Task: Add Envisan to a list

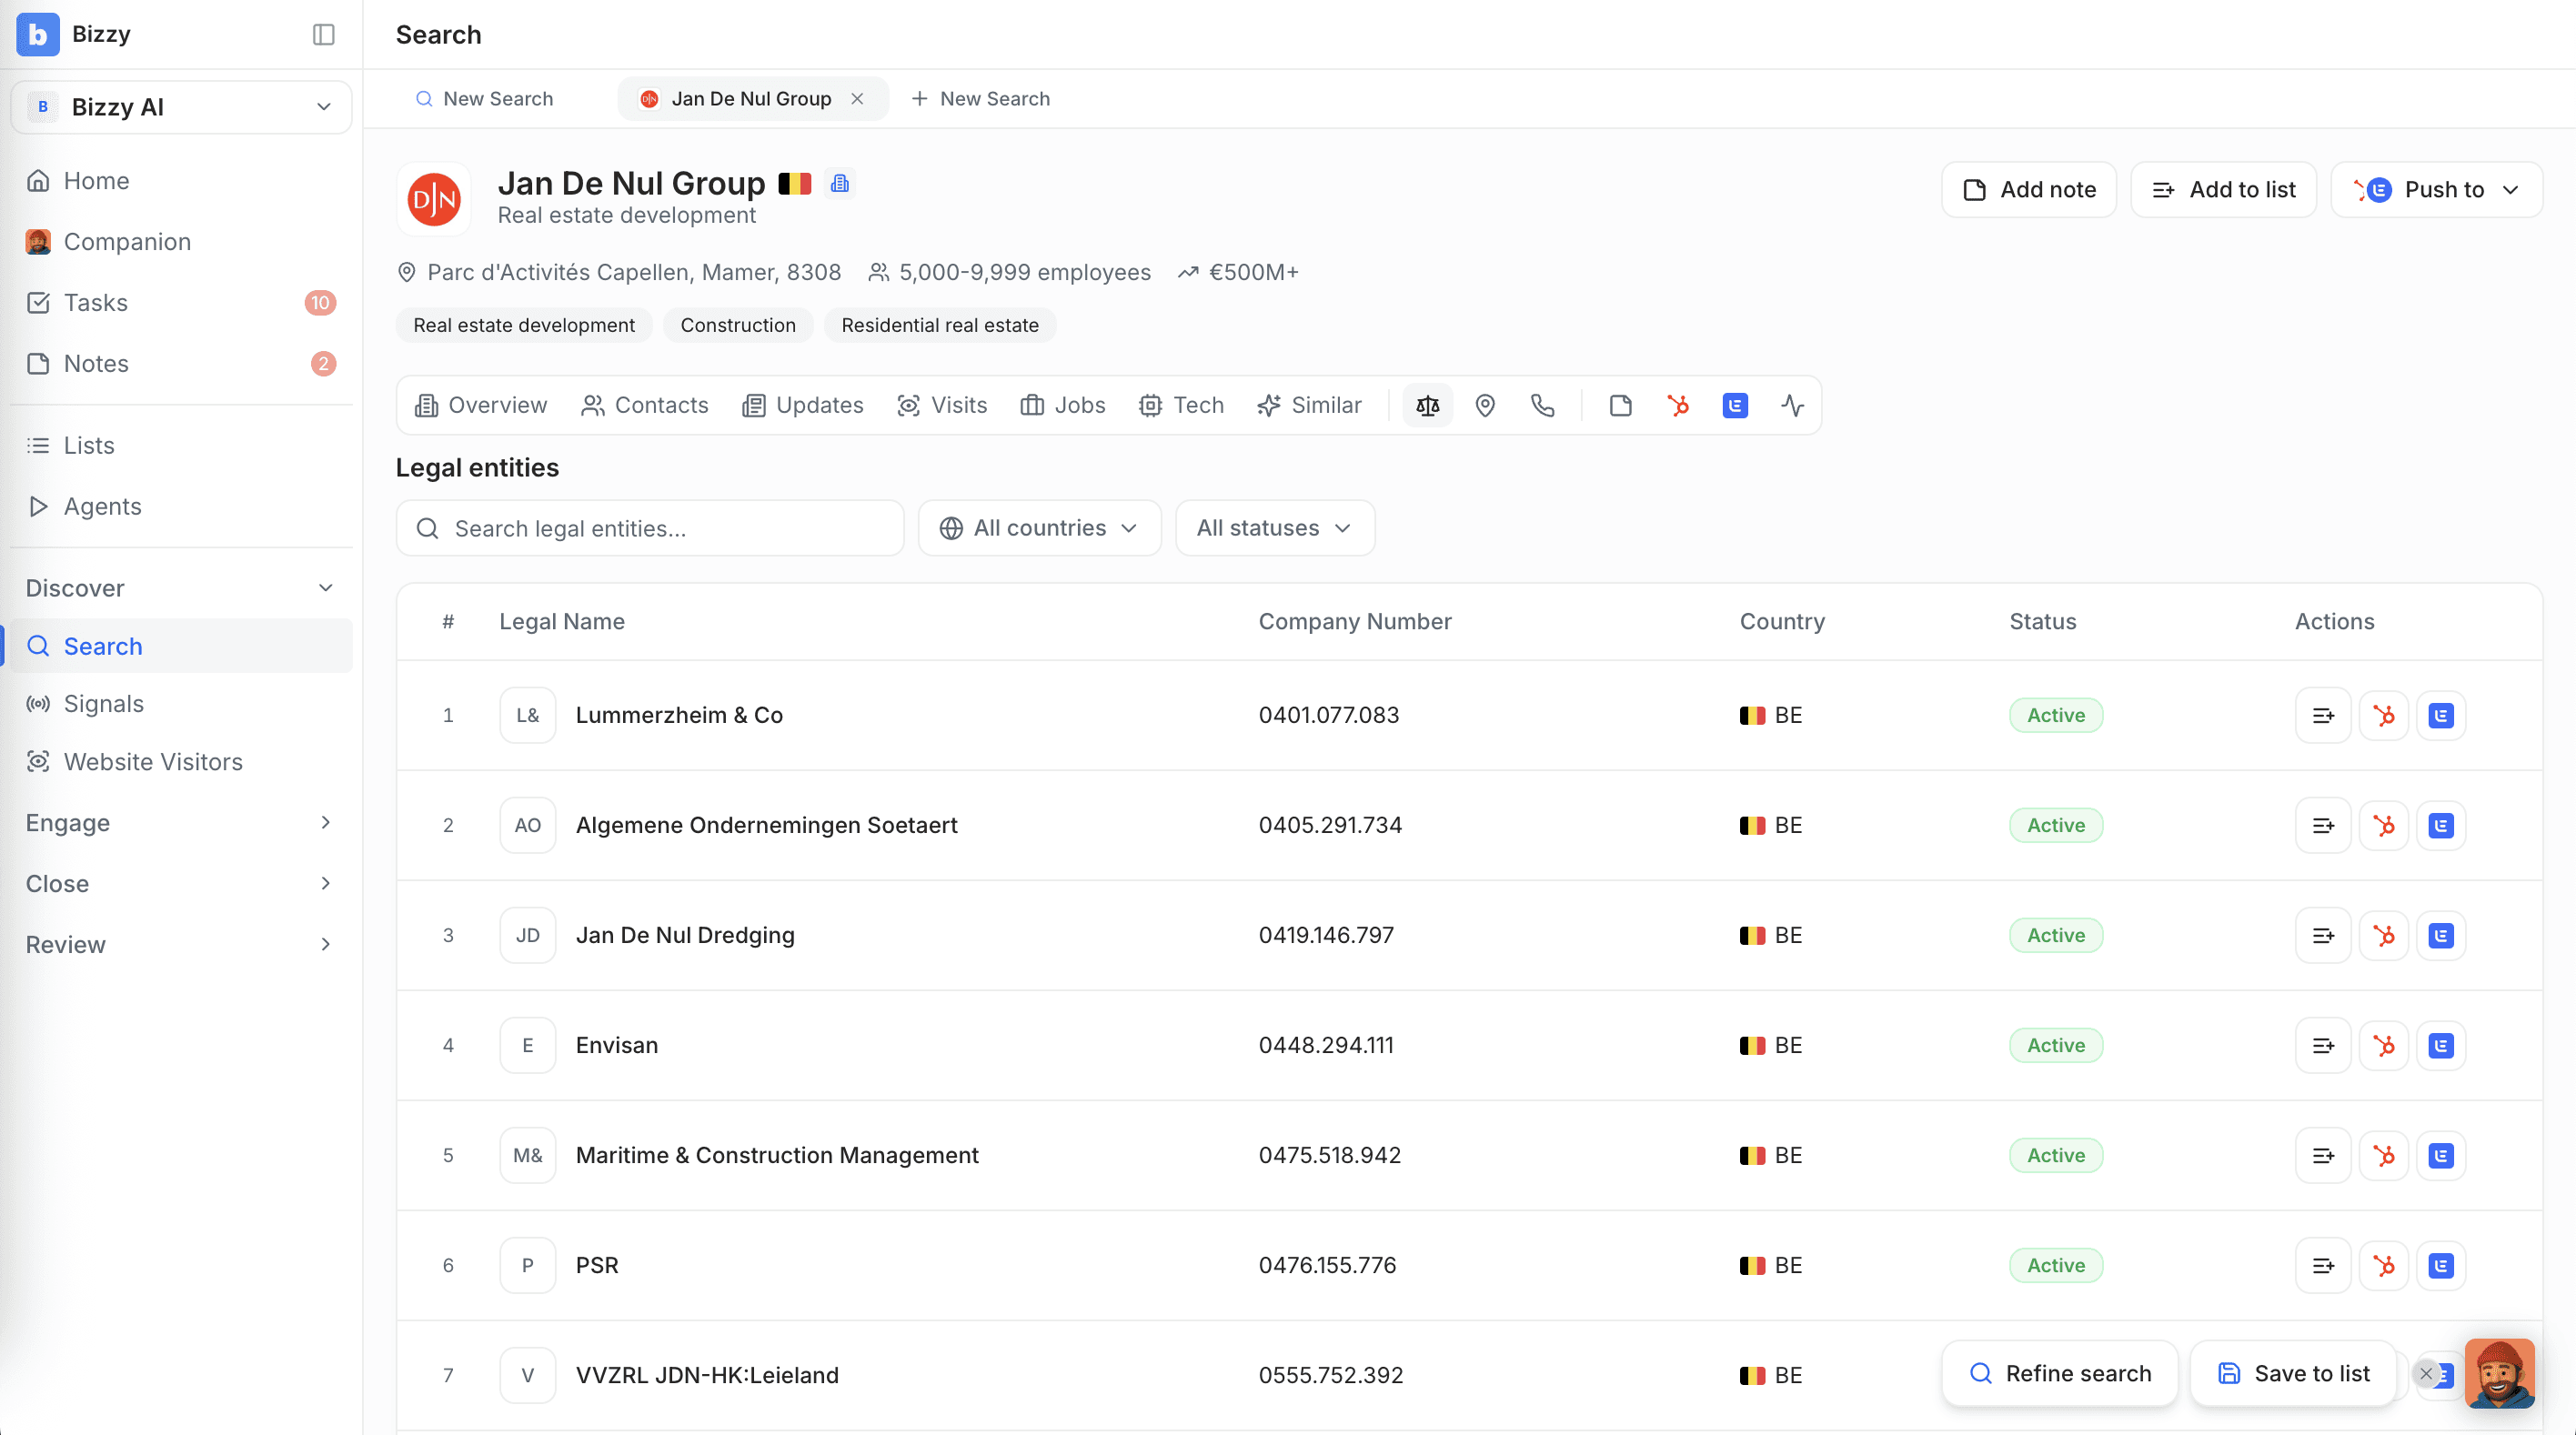Action: point(2323,1045)
